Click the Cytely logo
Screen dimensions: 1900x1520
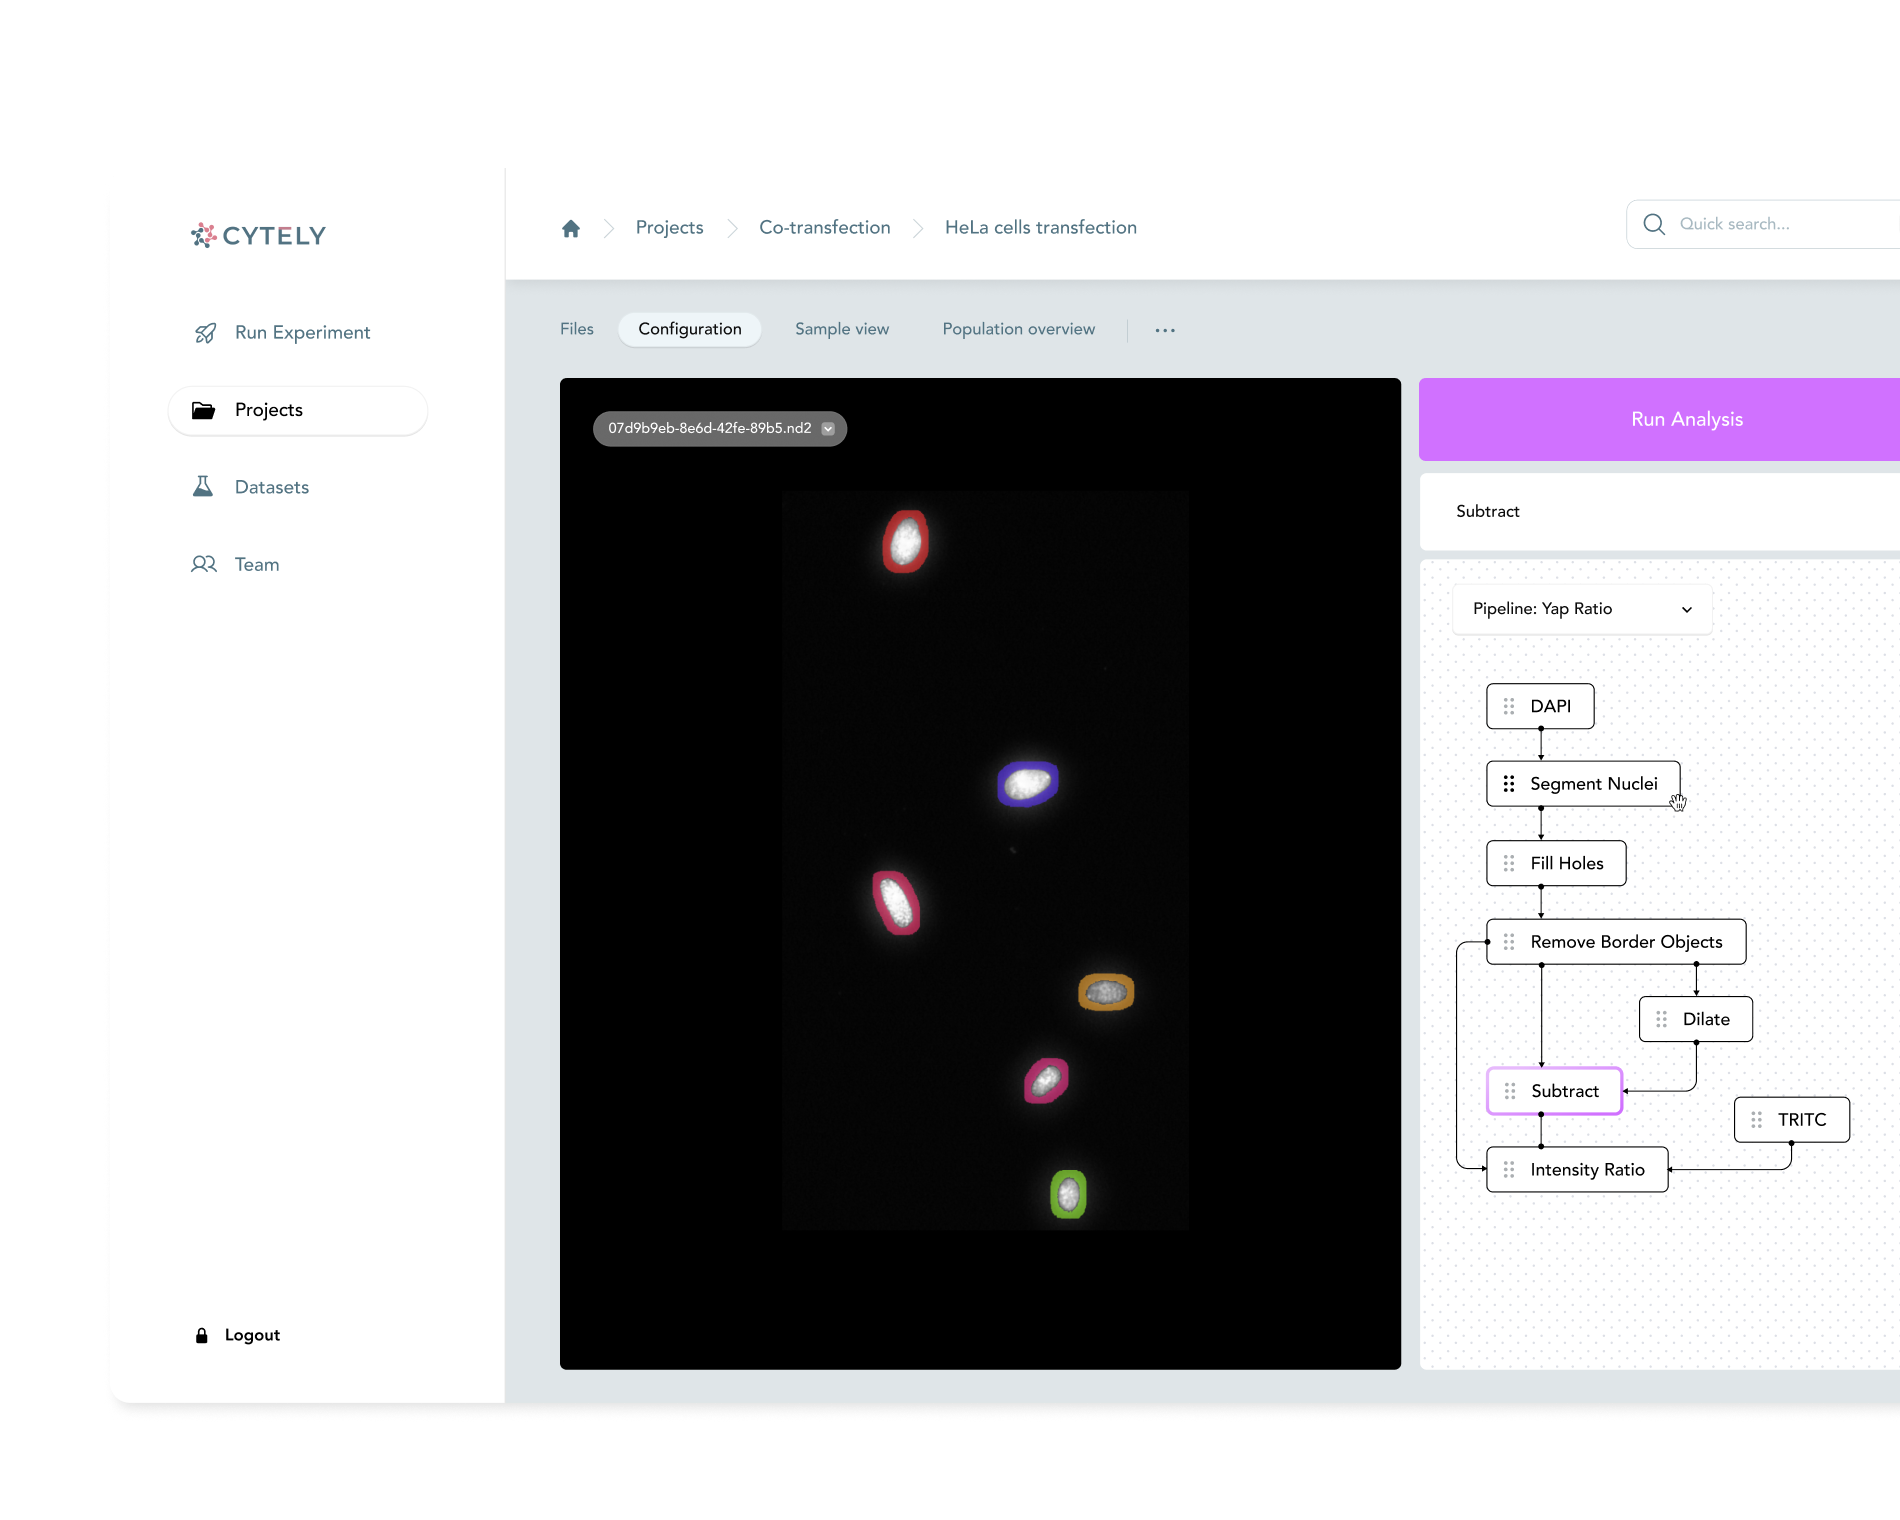(257, 236)
